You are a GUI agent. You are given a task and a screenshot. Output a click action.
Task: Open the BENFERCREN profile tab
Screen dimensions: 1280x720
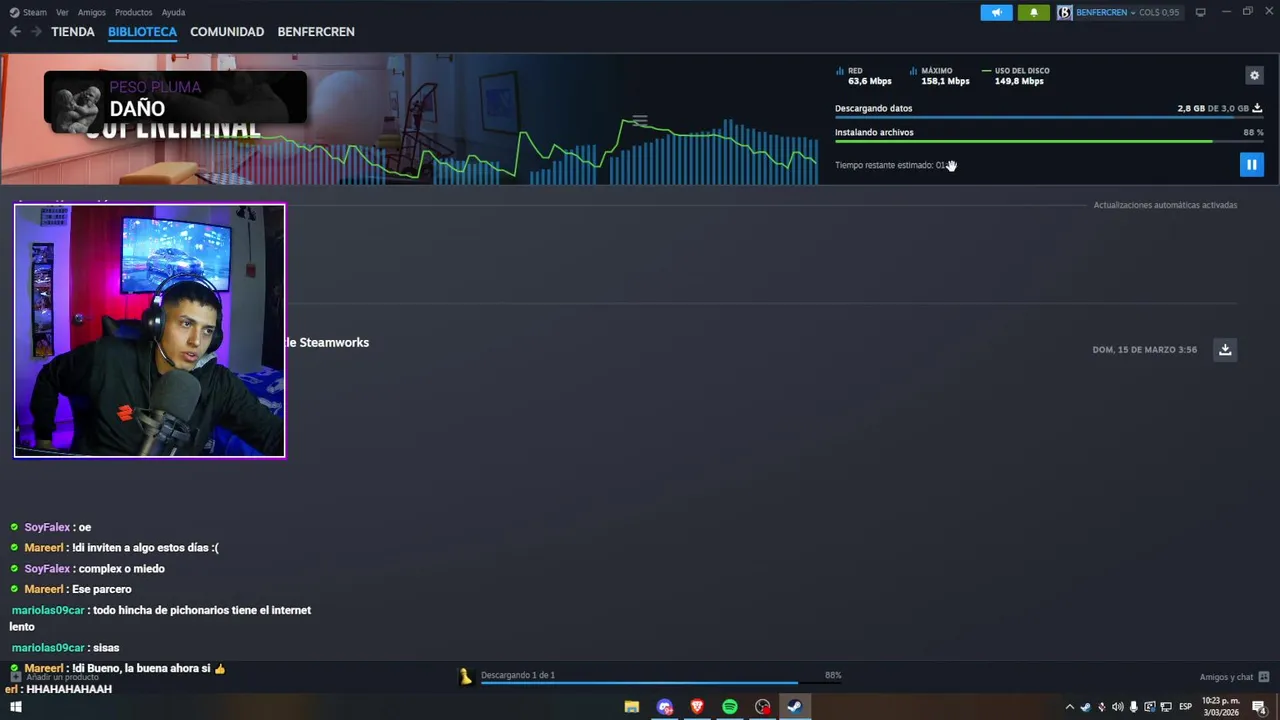316,32
